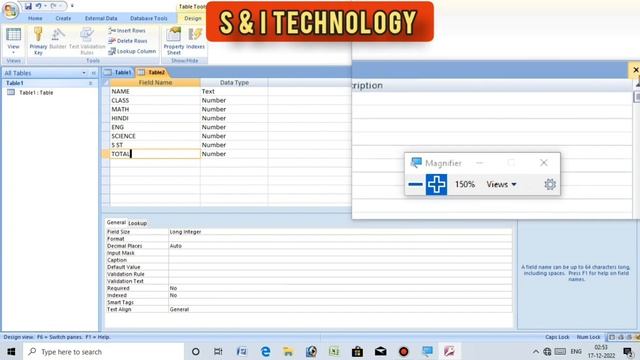Open File Explorer from taskbar

[x=288, y=351]
